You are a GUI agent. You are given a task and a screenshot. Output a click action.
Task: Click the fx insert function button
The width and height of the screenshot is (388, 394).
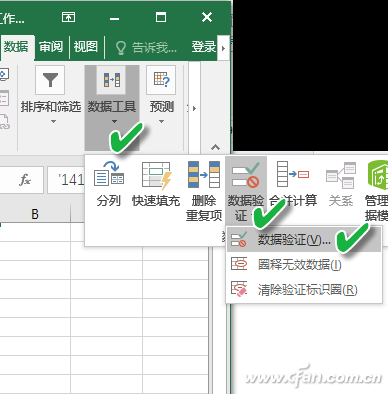(x=25, y=180)
